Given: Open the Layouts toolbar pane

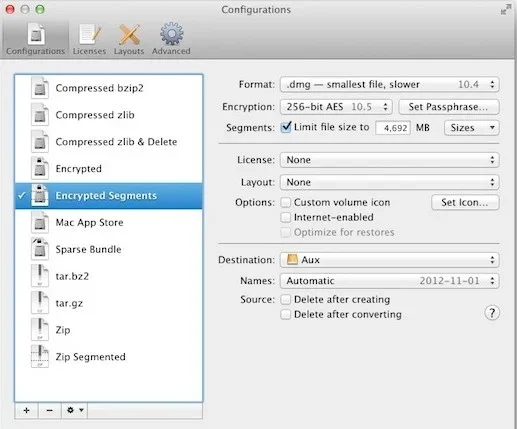Looking at the screenshot, I should tap(129, 39).
